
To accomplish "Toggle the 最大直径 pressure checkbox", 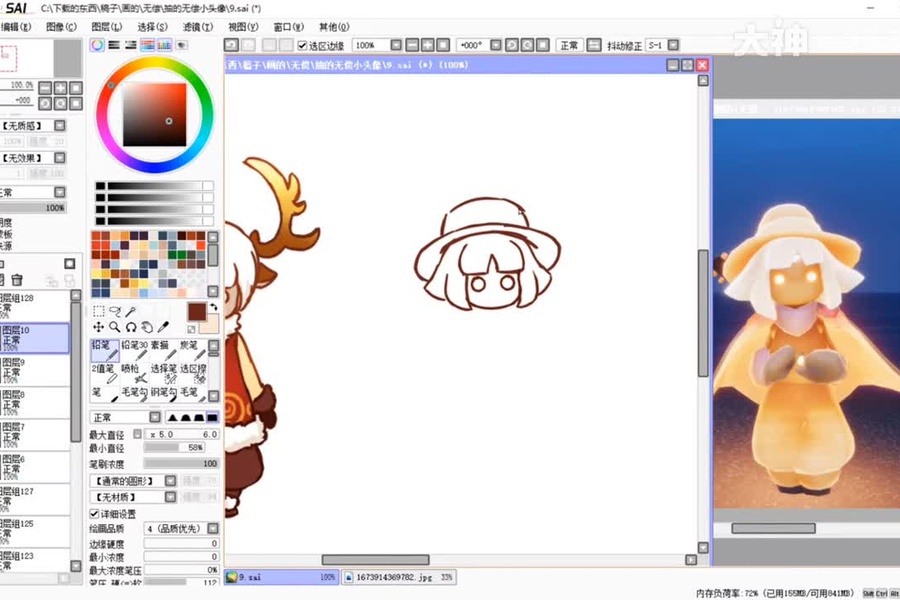I will [x=137, y=434].
